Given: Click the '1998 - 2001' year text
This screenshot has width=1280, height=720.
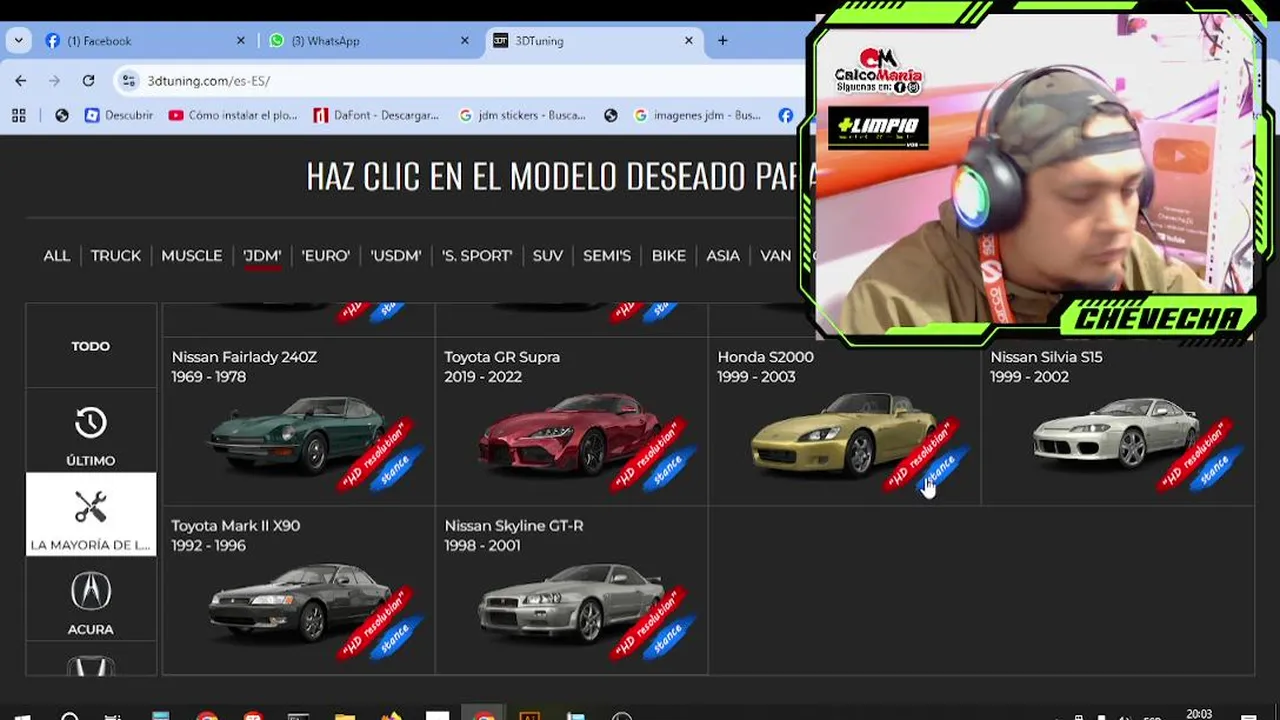Looking at the screenshot, I should coord(482,546).
